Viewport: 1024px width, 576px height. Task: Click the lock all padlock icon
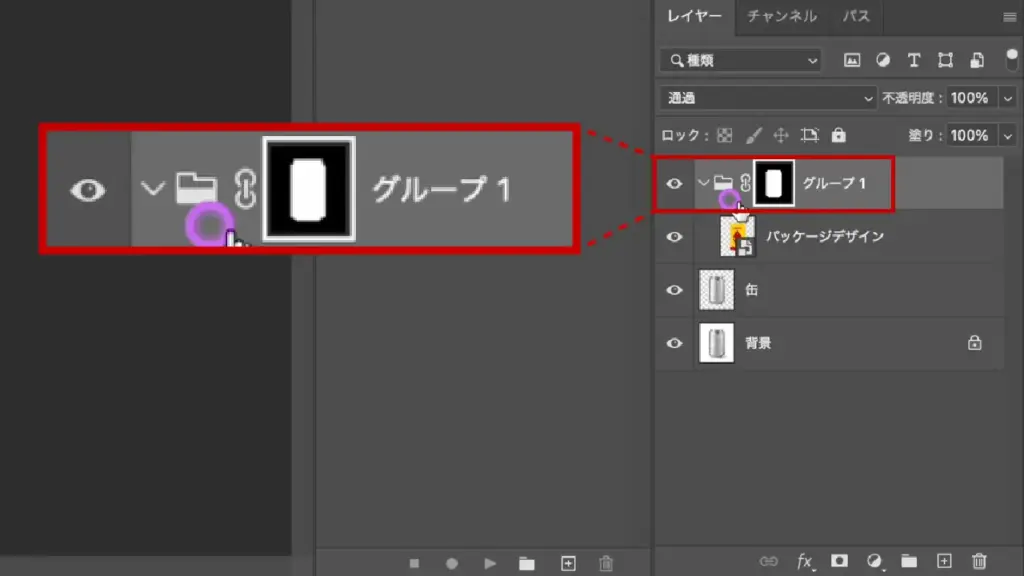(x=838, y=135)
